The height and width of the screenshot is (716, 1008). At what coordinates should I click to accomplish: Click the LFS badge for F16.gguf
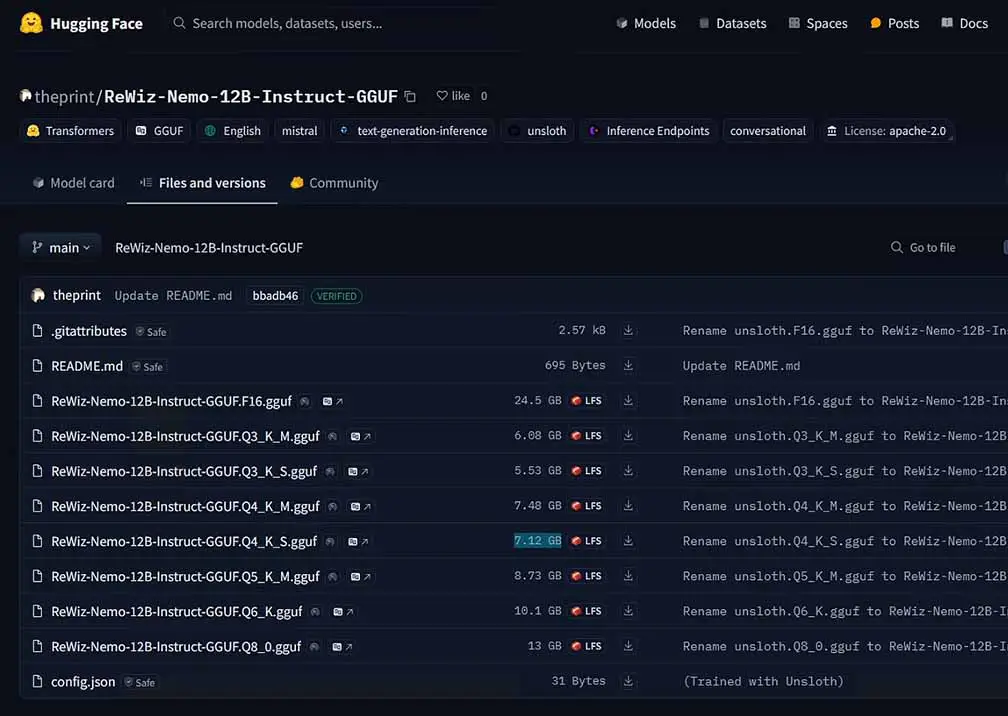(586, 400)
